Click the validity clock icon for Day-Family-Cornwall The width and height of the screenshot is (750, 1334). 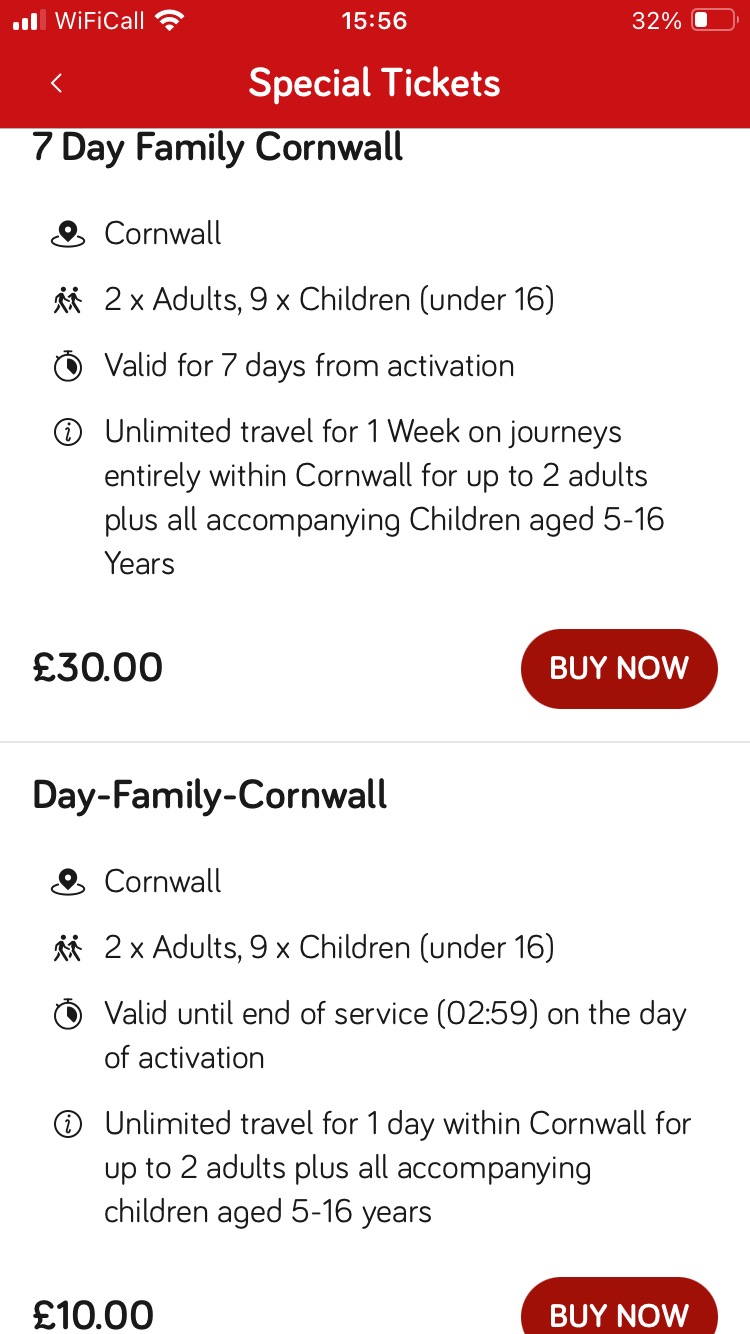tap(67, 1013)
